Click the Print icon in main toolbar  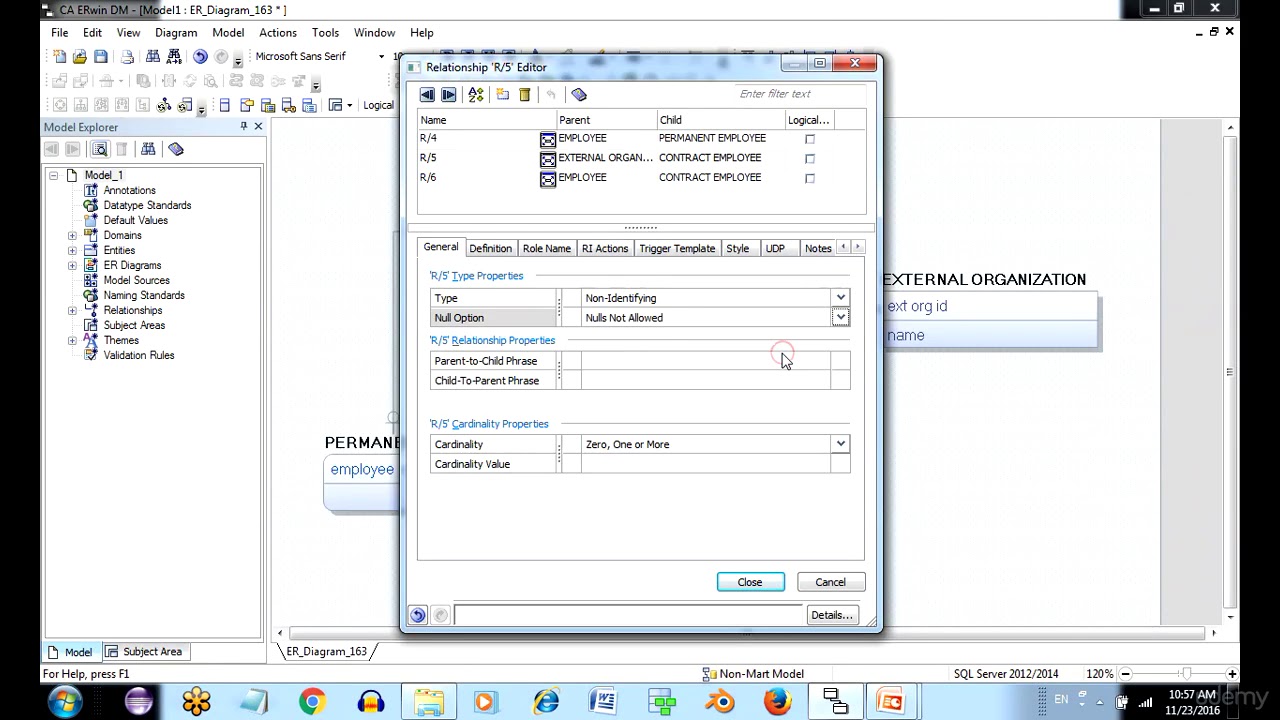click(x=127, y=57)
